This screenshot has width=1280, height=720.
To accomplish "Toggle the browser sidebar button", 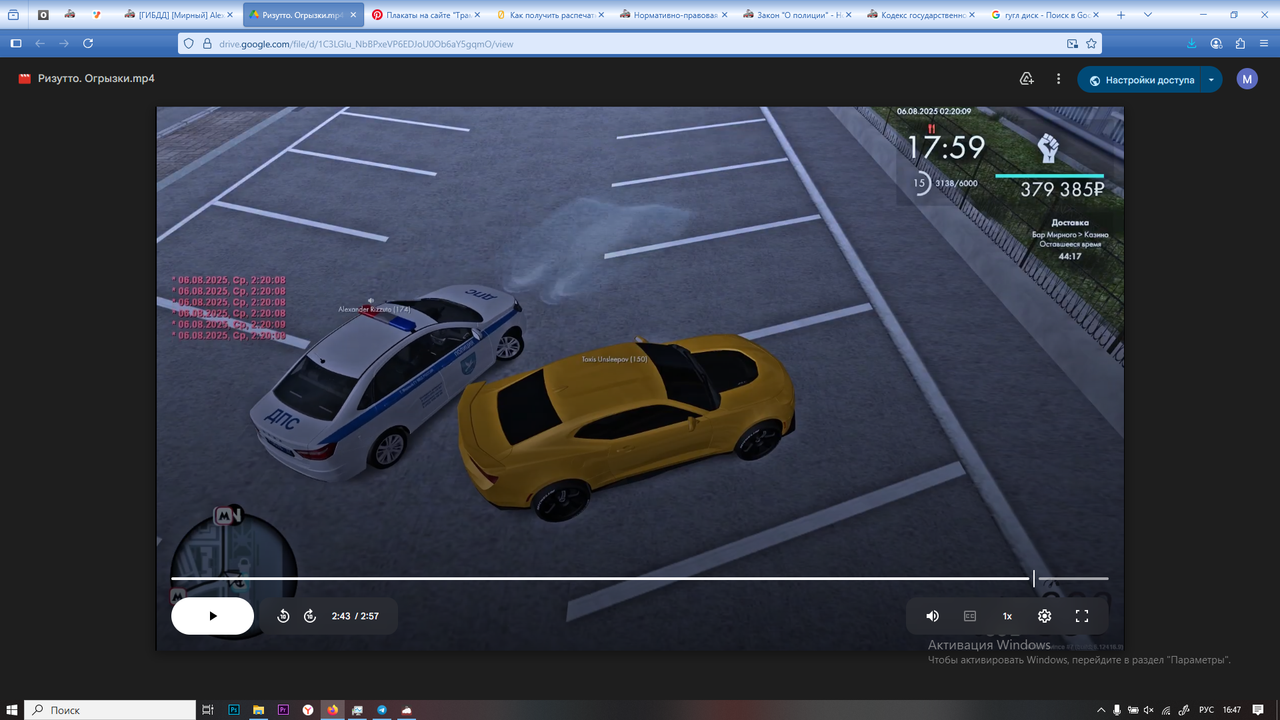I will (16, 44).
